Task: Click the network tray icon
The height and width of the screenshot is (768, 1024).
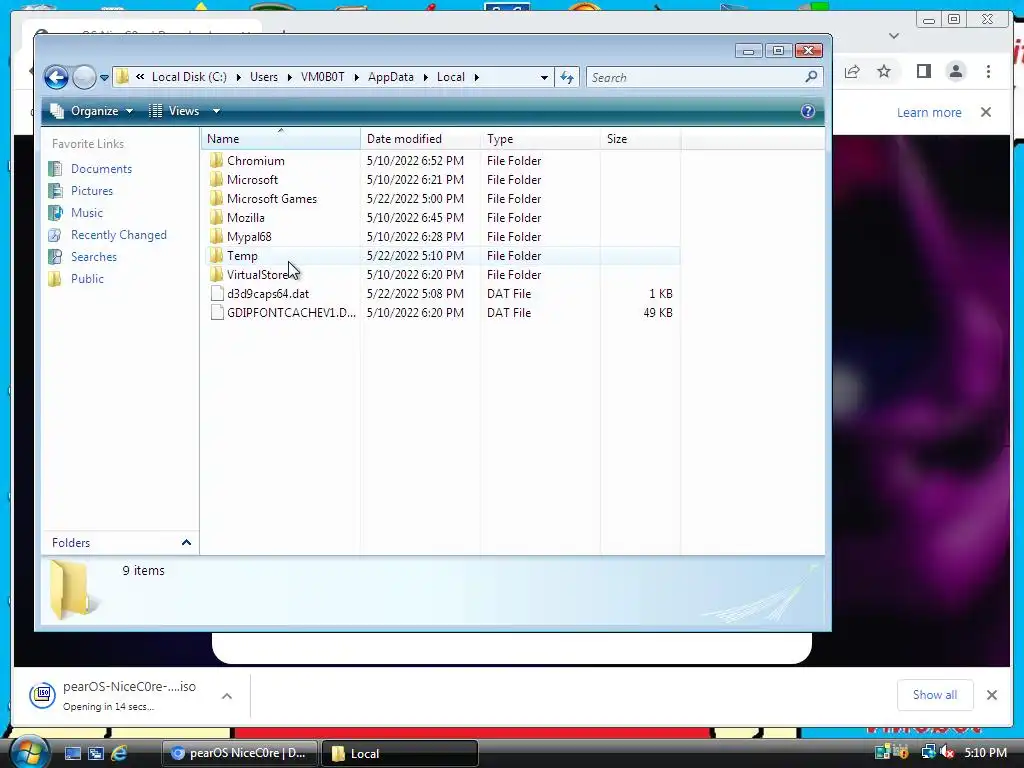Action: pos(927,753)
